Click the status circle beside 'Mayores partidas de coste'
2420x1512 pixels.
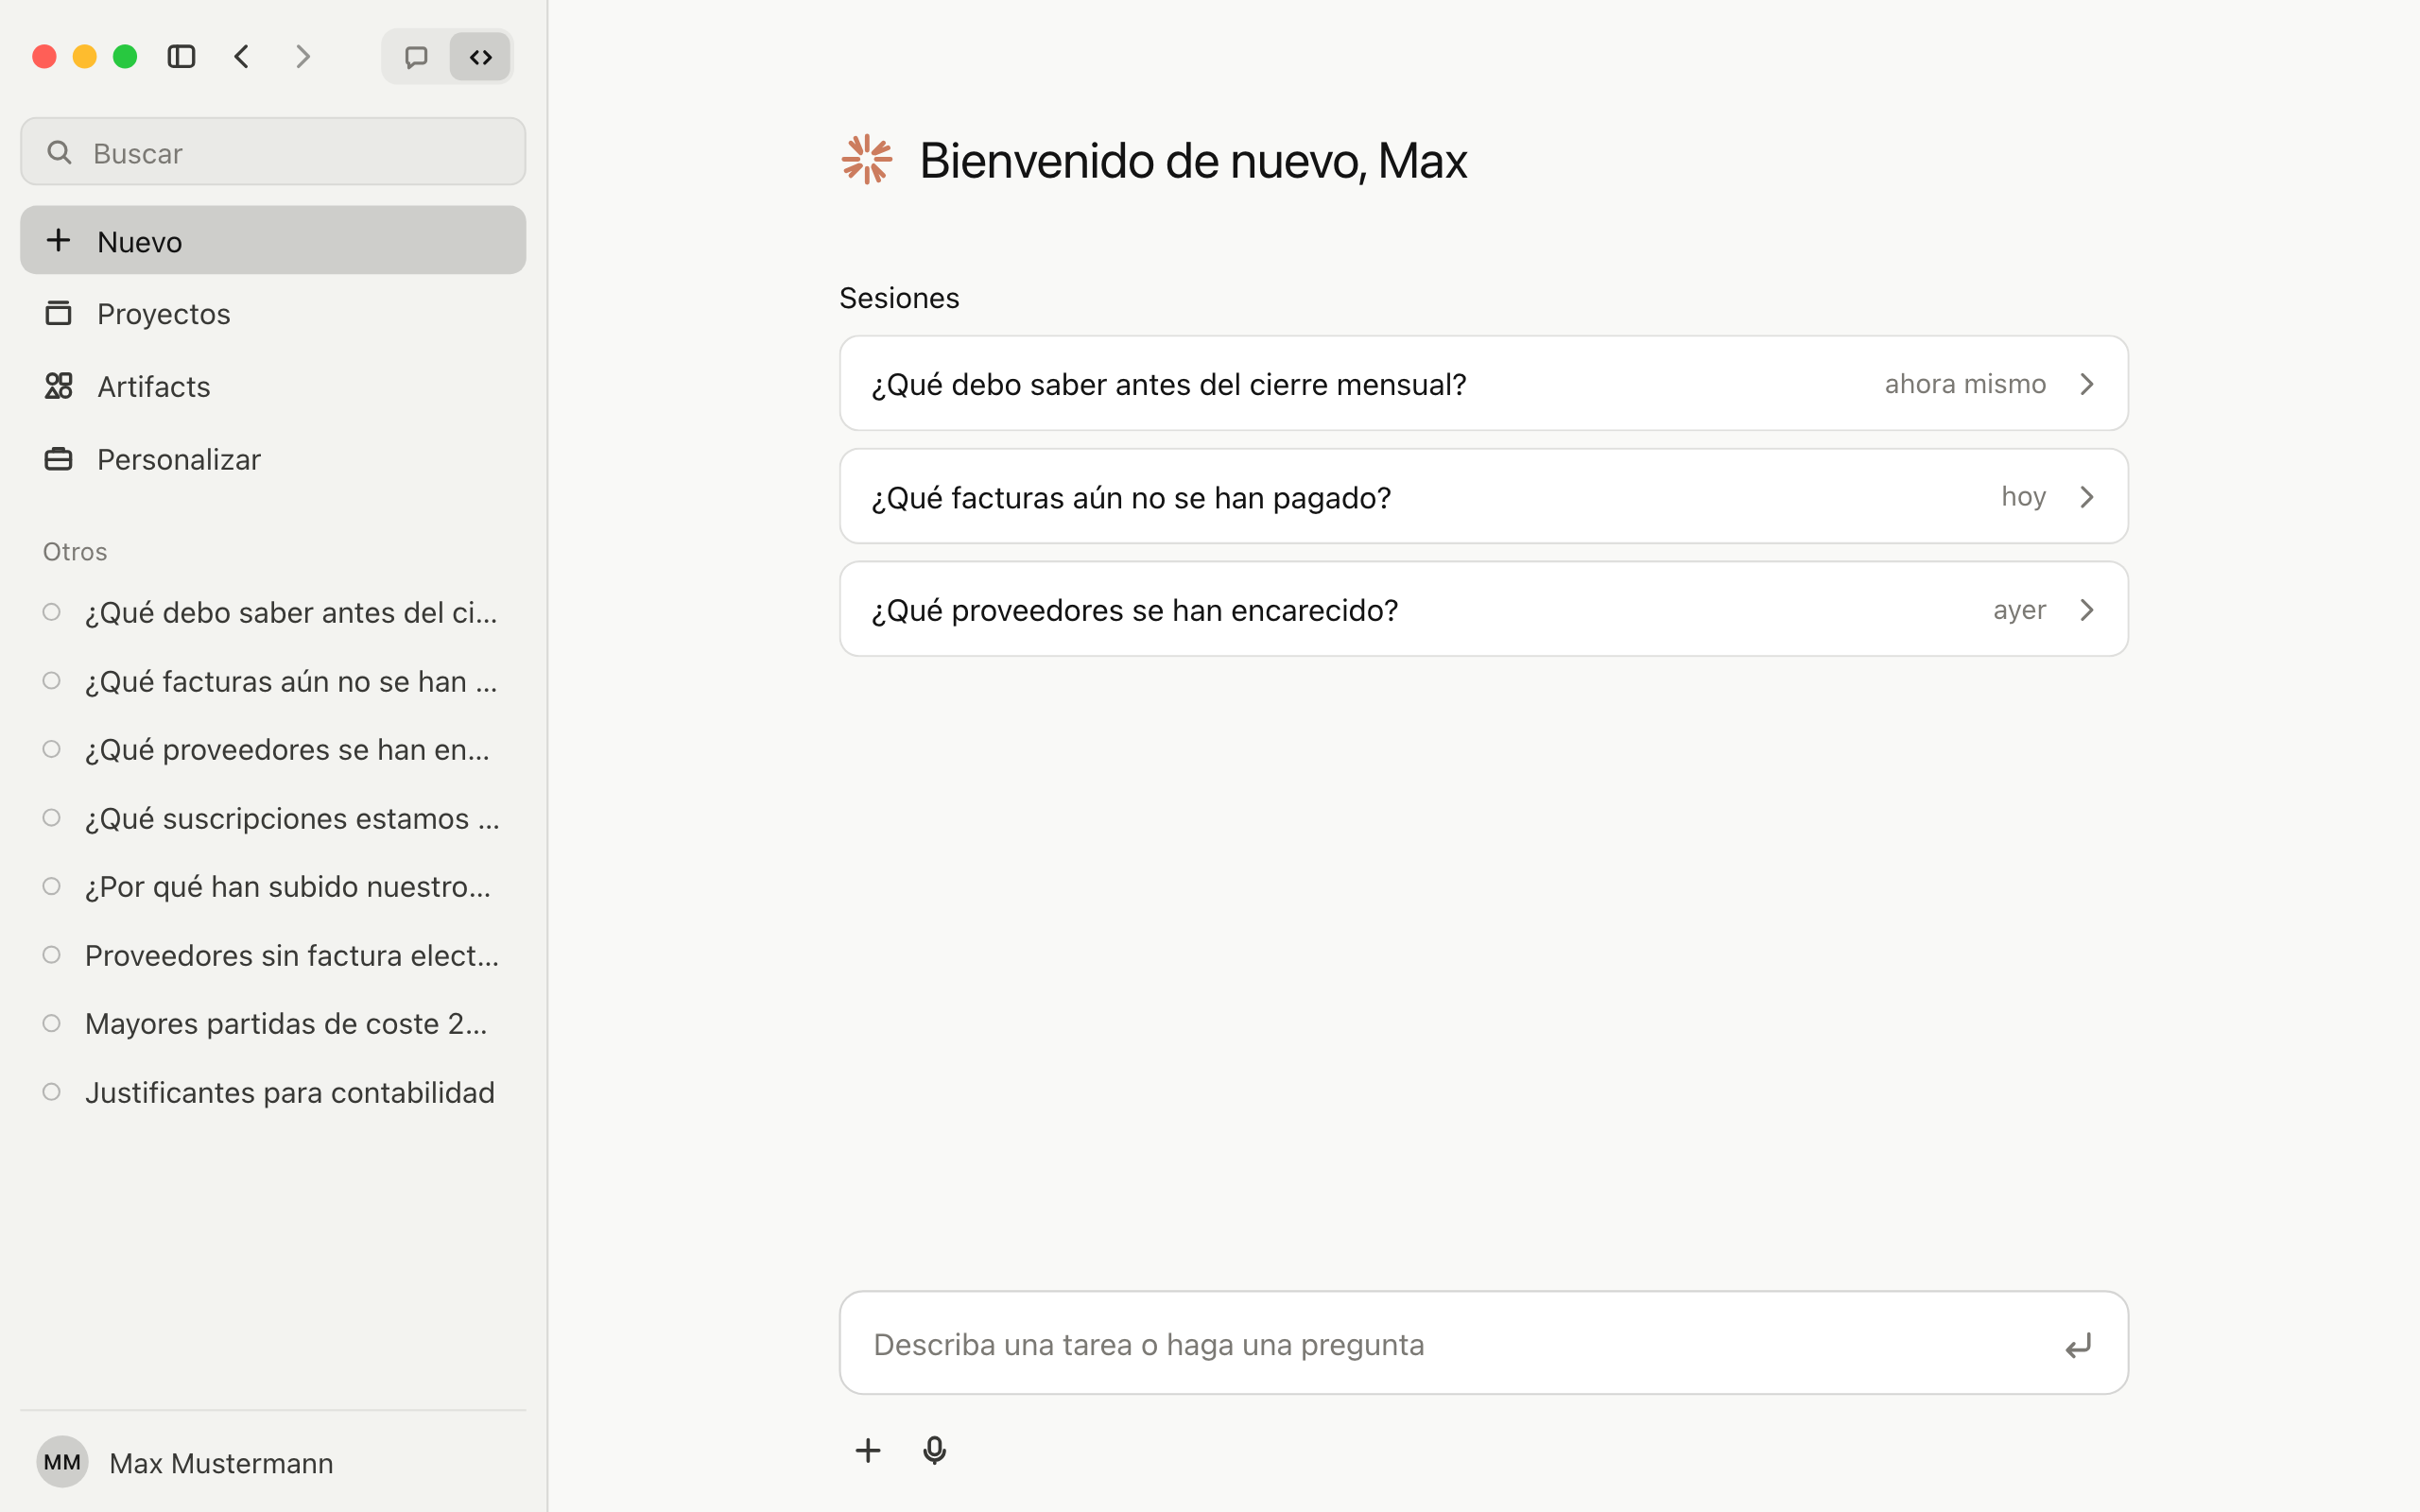click(x=52, y=1023)
